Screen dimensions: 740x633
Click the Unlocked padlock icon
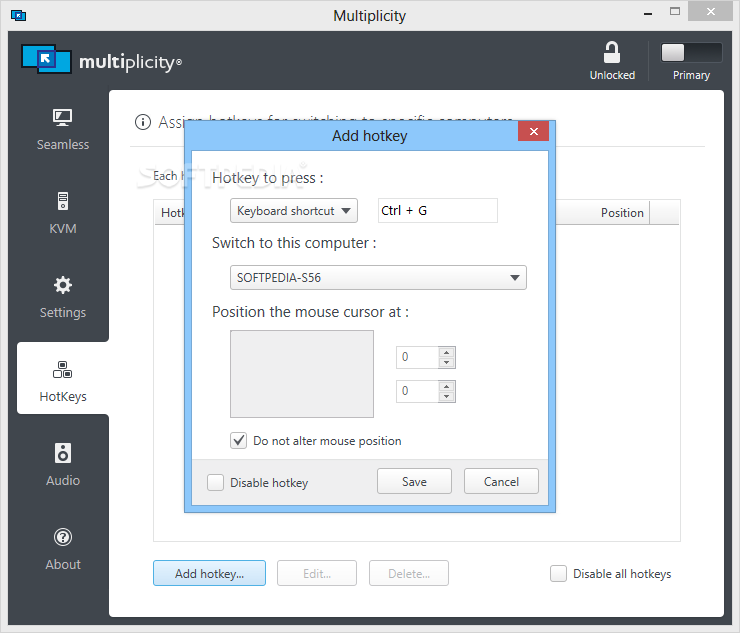612,52
